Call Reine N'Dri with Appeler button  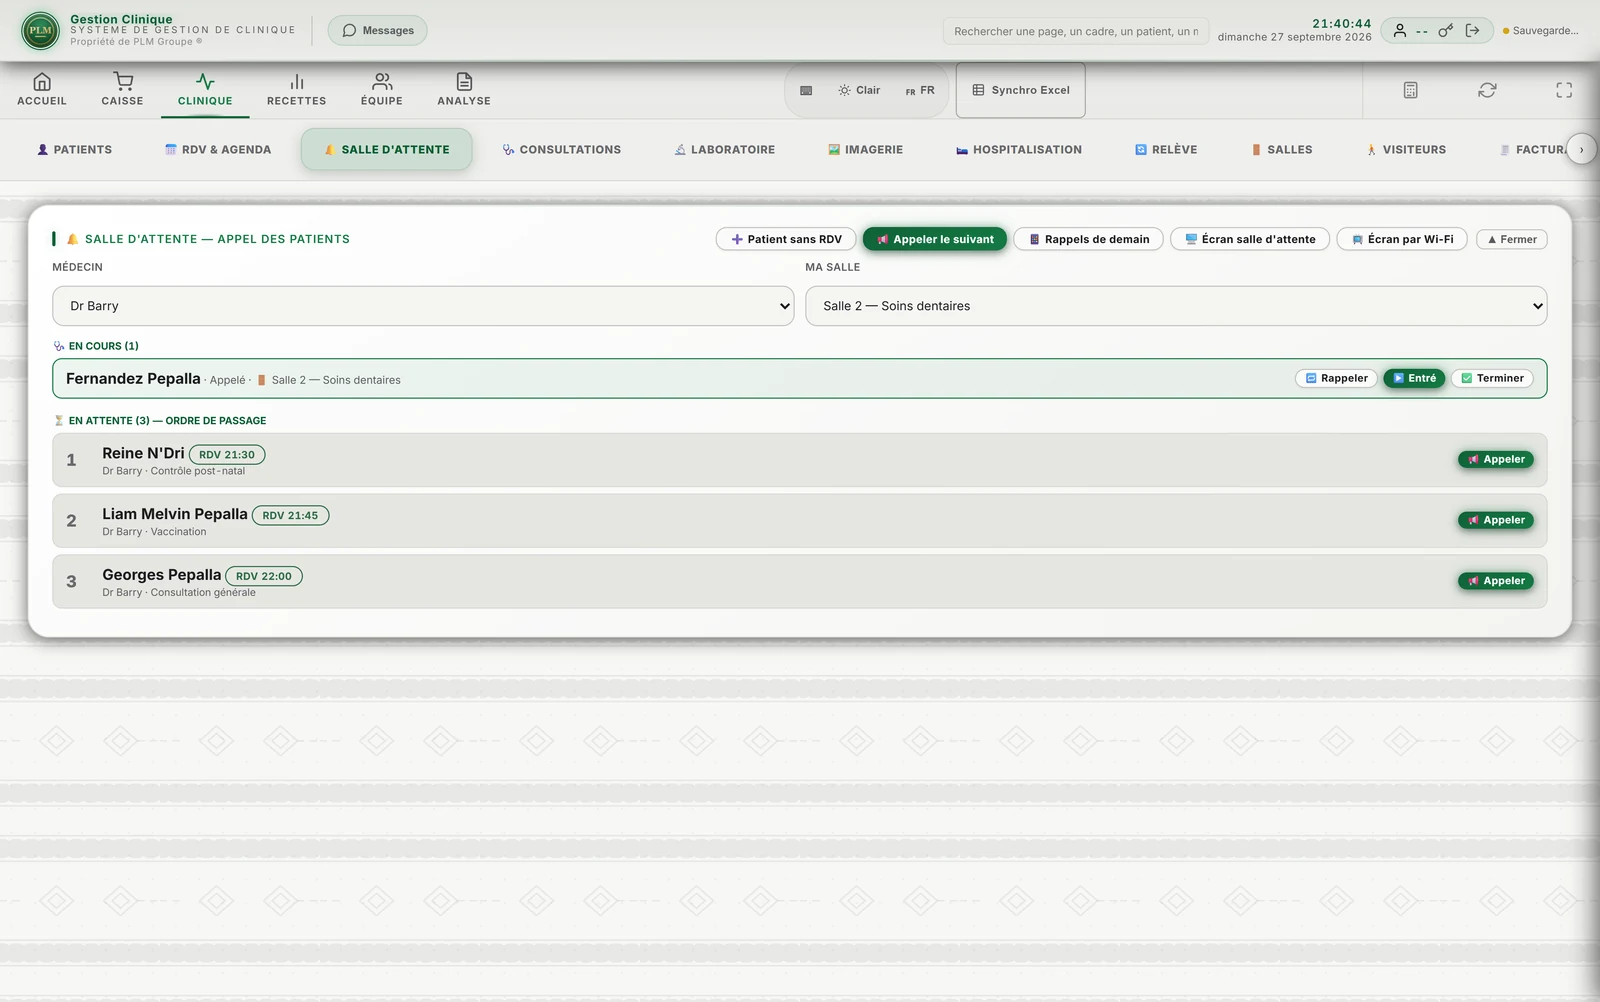click(1496, 460)
